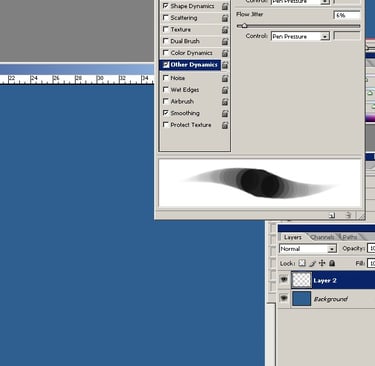Click the delete brush trash icon
Viewport: 375px width, 366px height.
348,215
